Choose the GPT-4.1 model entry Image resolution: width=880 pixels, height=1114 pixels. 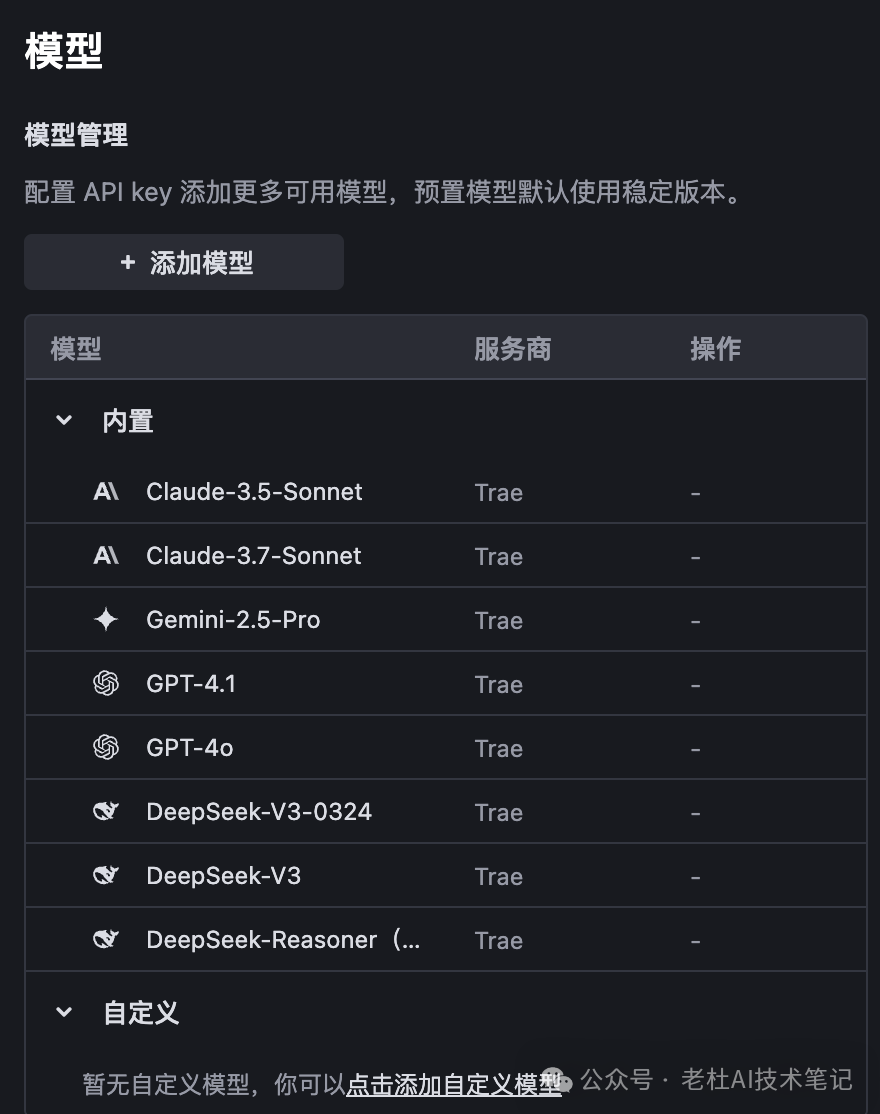(191, 684)
